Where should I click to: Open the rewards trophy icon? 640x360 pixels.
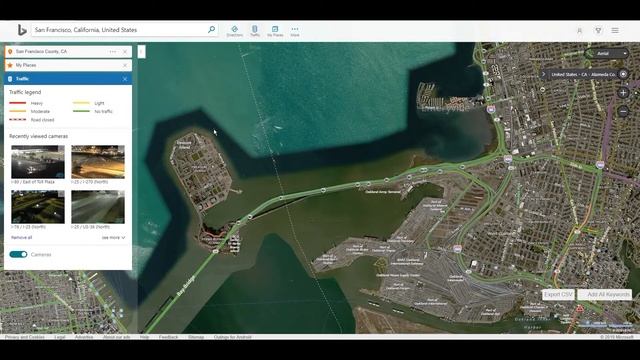click(598, 30)
